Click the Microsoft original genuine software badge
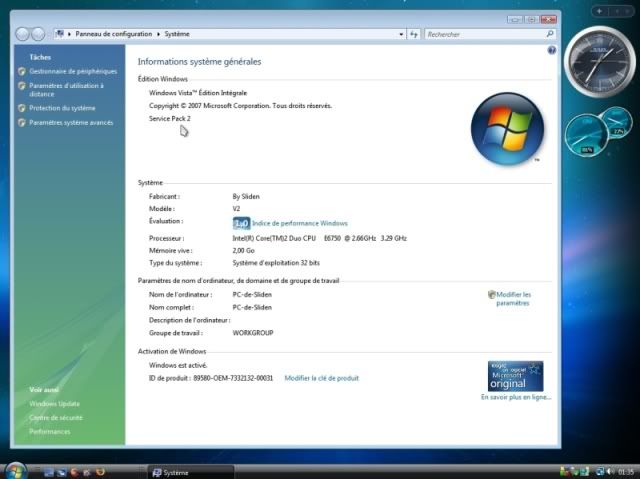This screenshot has width=640, height=479. 515,376
